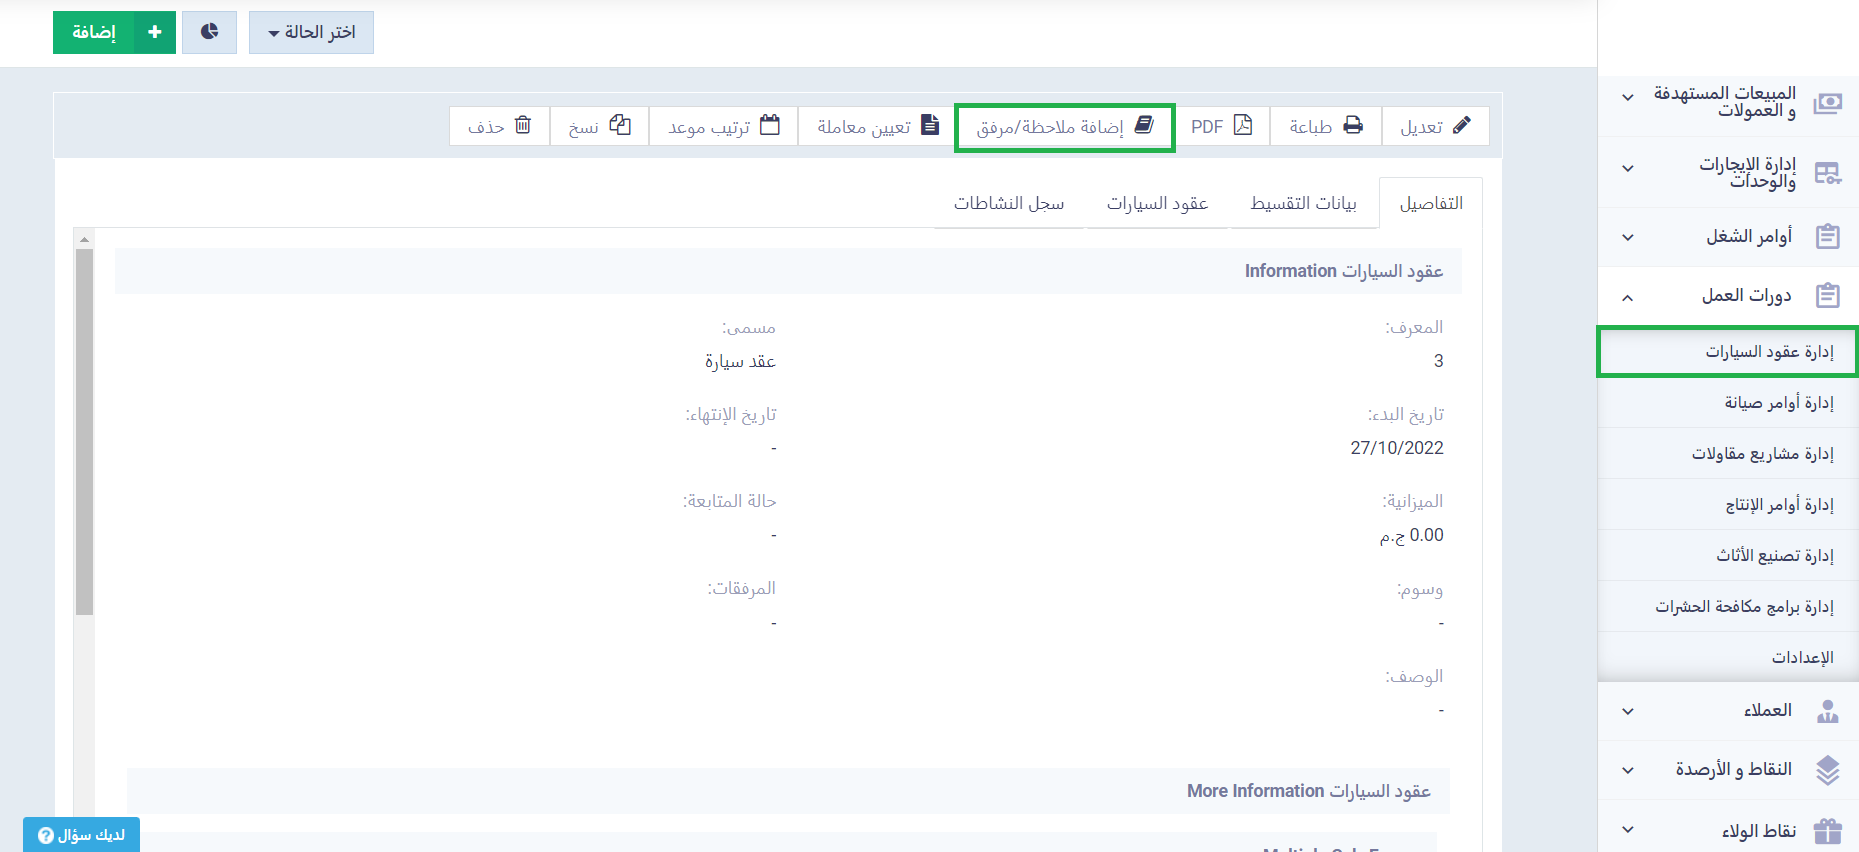Click the document icon for تعيين معاملة
Viewport: 1859px width, 852px height.
(930, 125)
